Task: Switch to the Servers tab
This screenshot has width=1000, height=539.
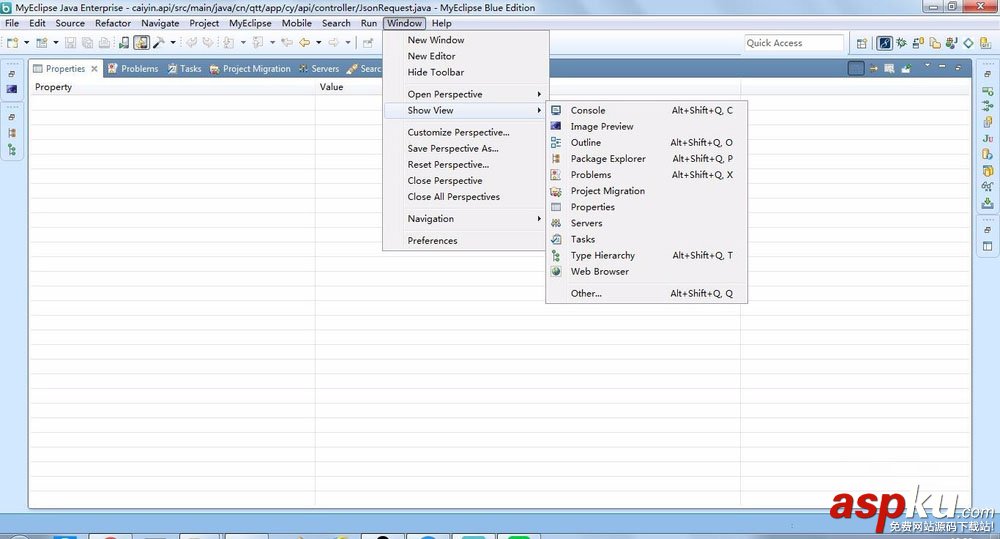Action: [x=319, y=69]
